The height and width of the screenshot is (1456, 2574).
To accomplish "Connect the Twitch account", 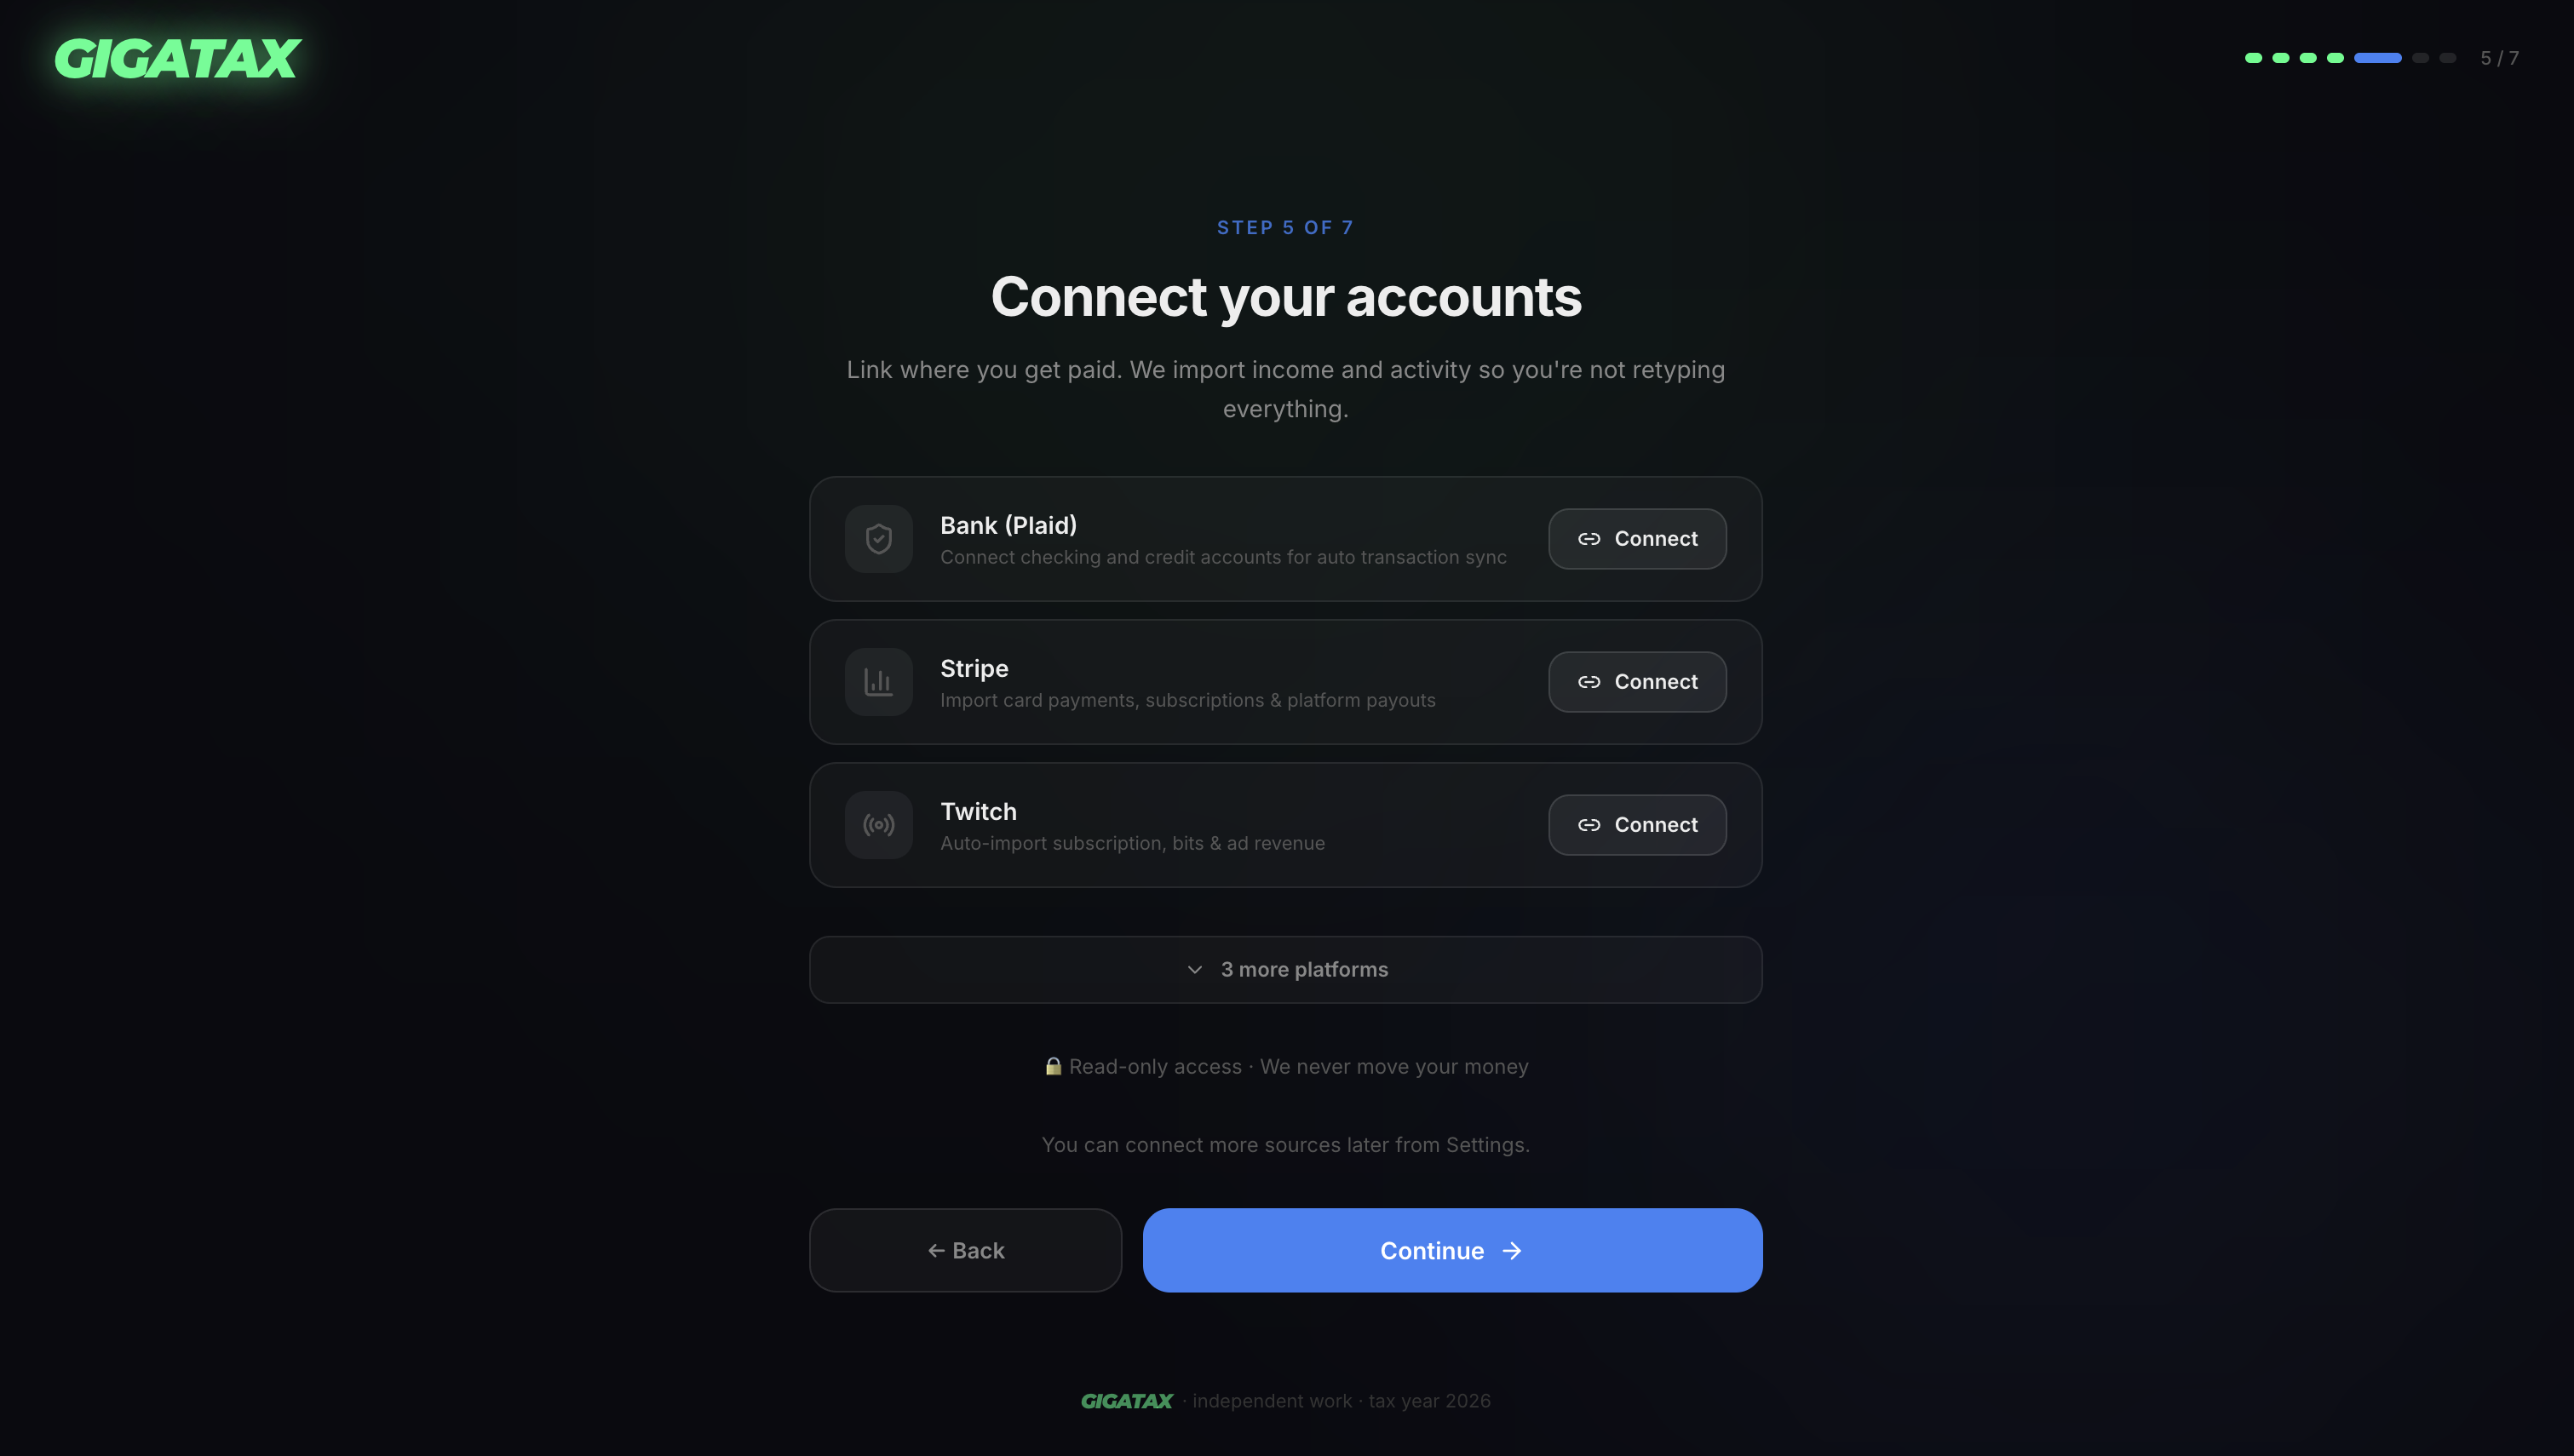I will (x=1637, y=825).
